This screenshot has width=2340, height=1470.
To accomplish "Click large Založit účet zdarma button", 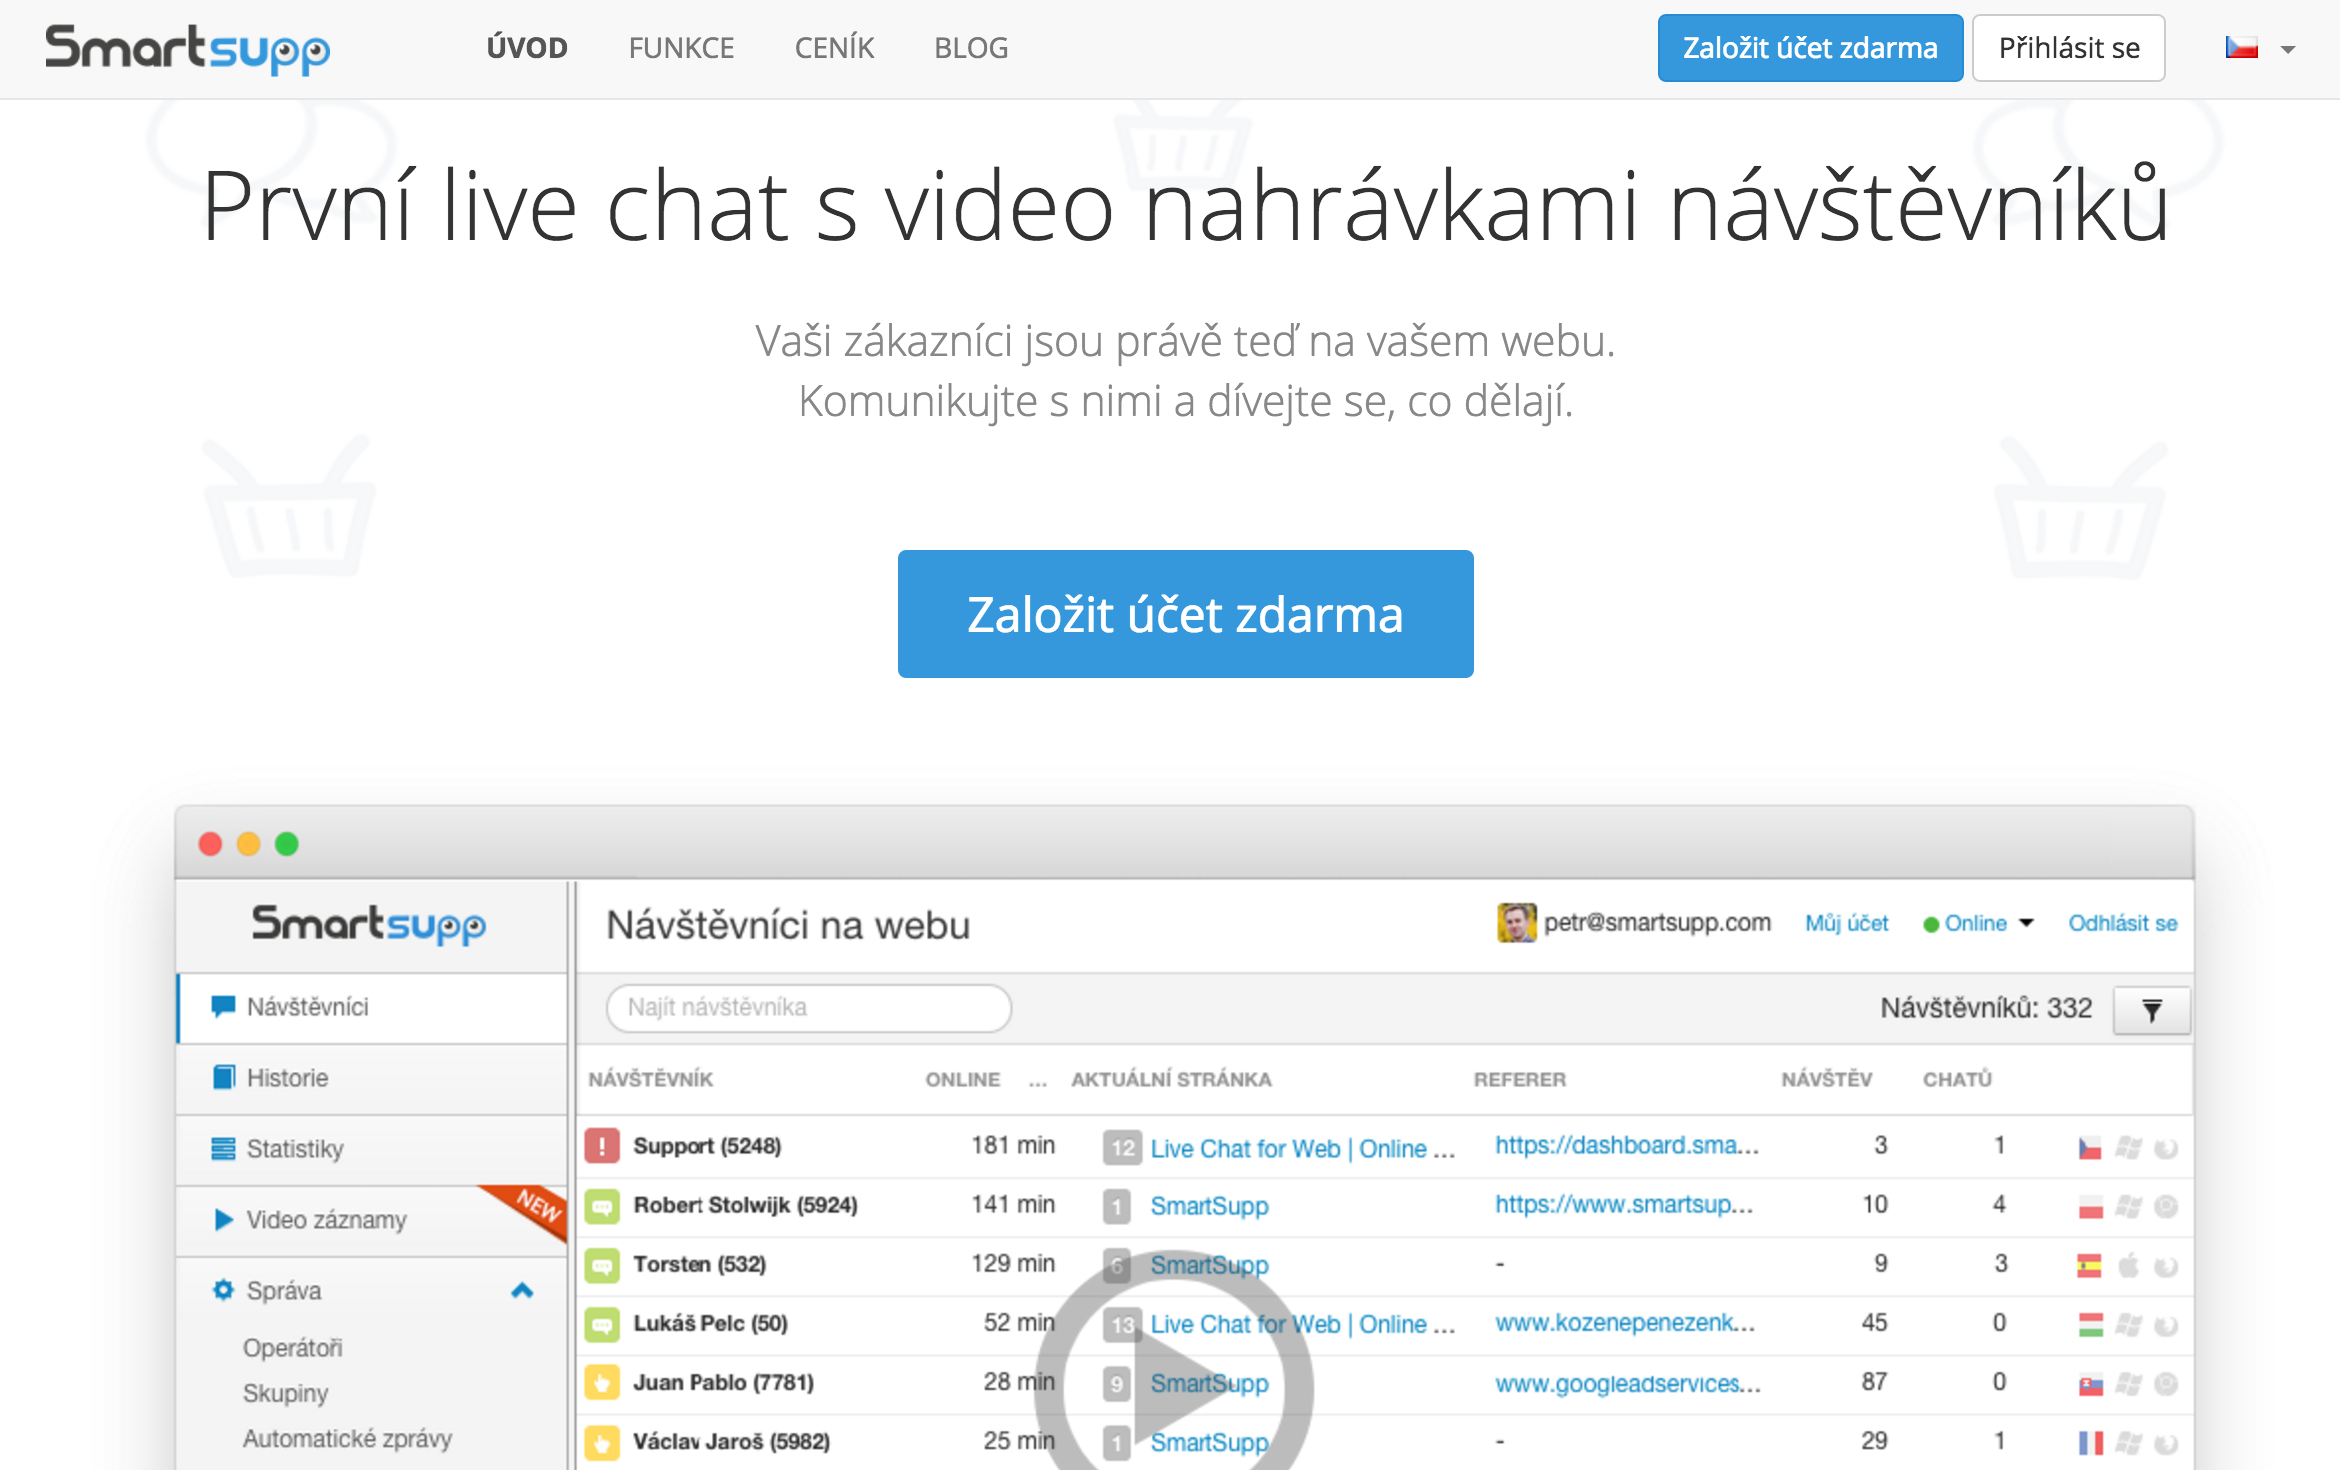I will 1185,614.
